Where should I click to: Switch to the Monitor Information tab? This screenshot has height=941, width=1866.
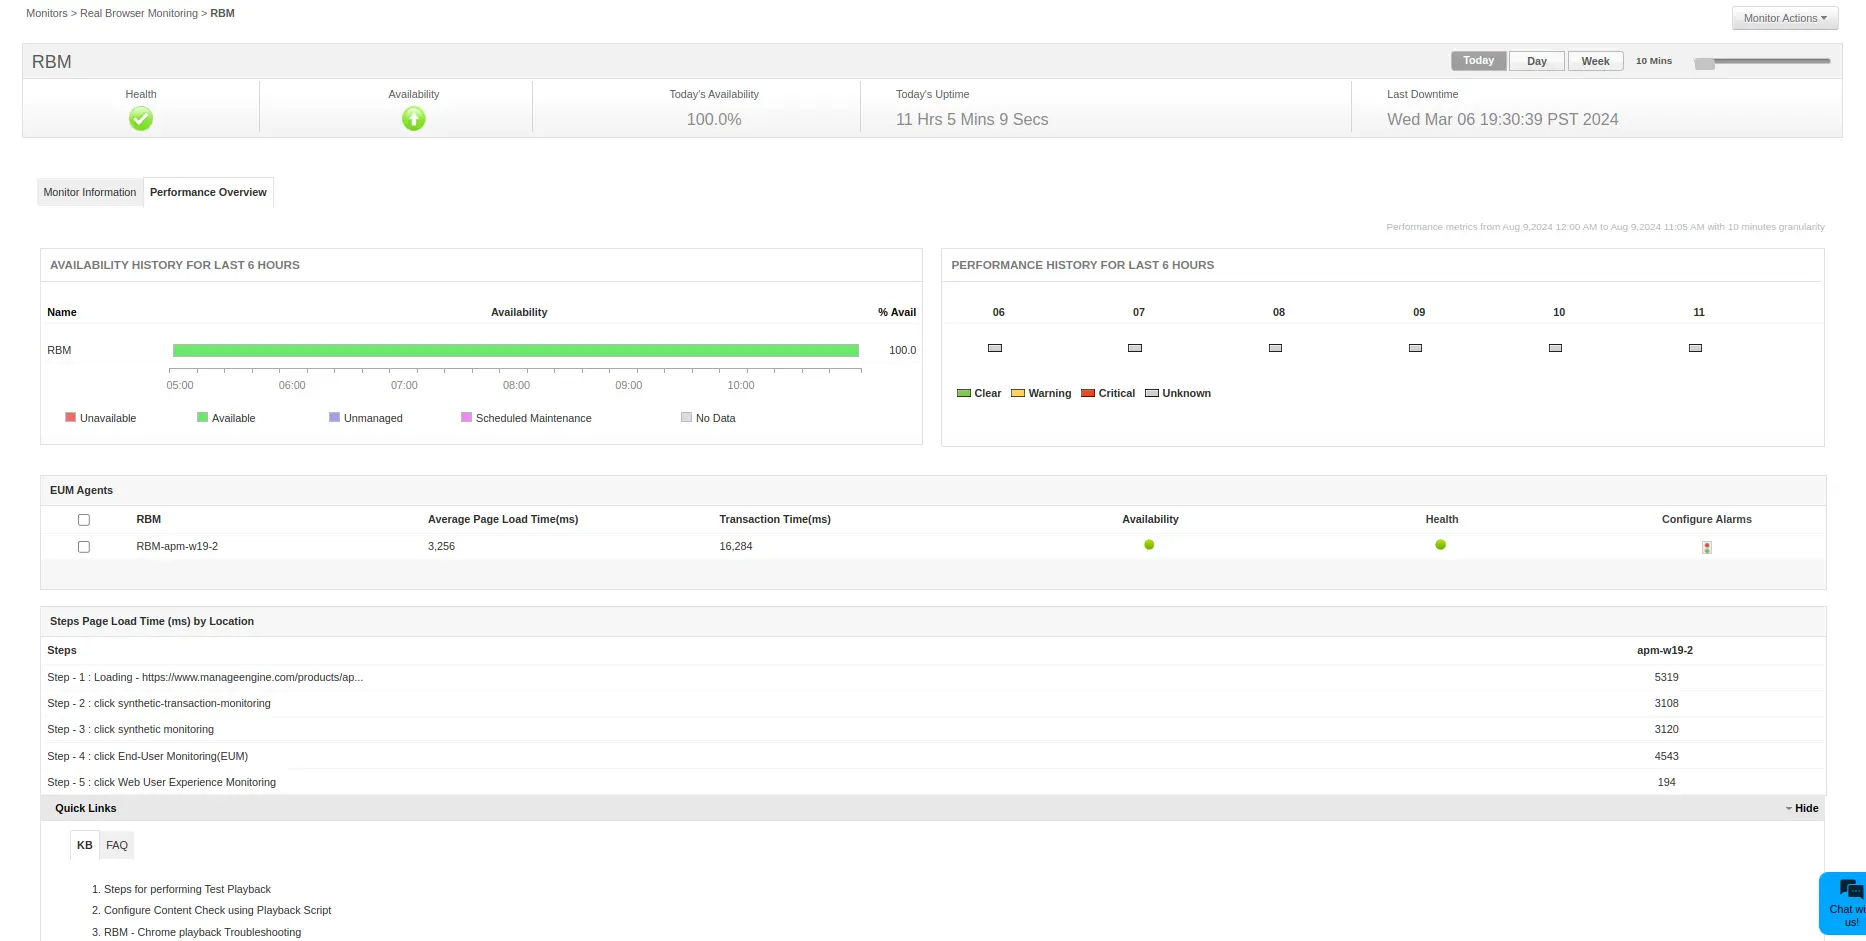[x=89, y=192]
